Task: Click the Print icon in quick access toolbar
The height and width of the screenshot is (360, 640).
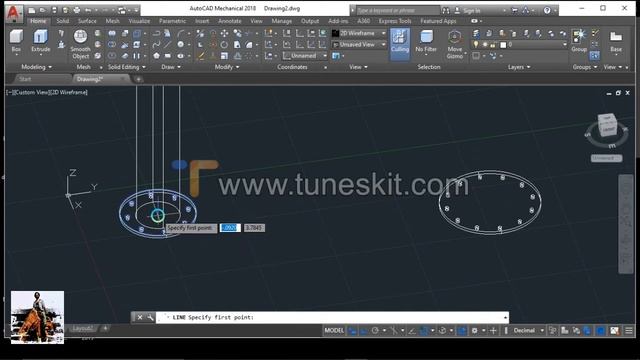Action: pyautogui.click(x=77, y=10)
